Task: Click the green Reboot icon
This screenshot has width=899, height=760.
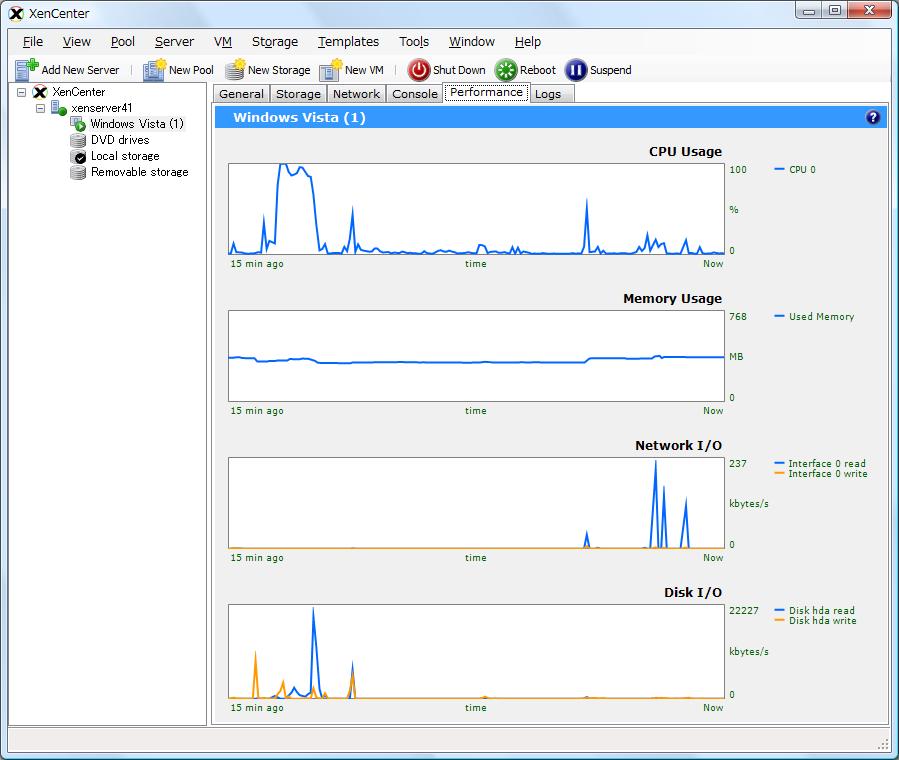Action: pyautogui.click(x=506, y=70)
